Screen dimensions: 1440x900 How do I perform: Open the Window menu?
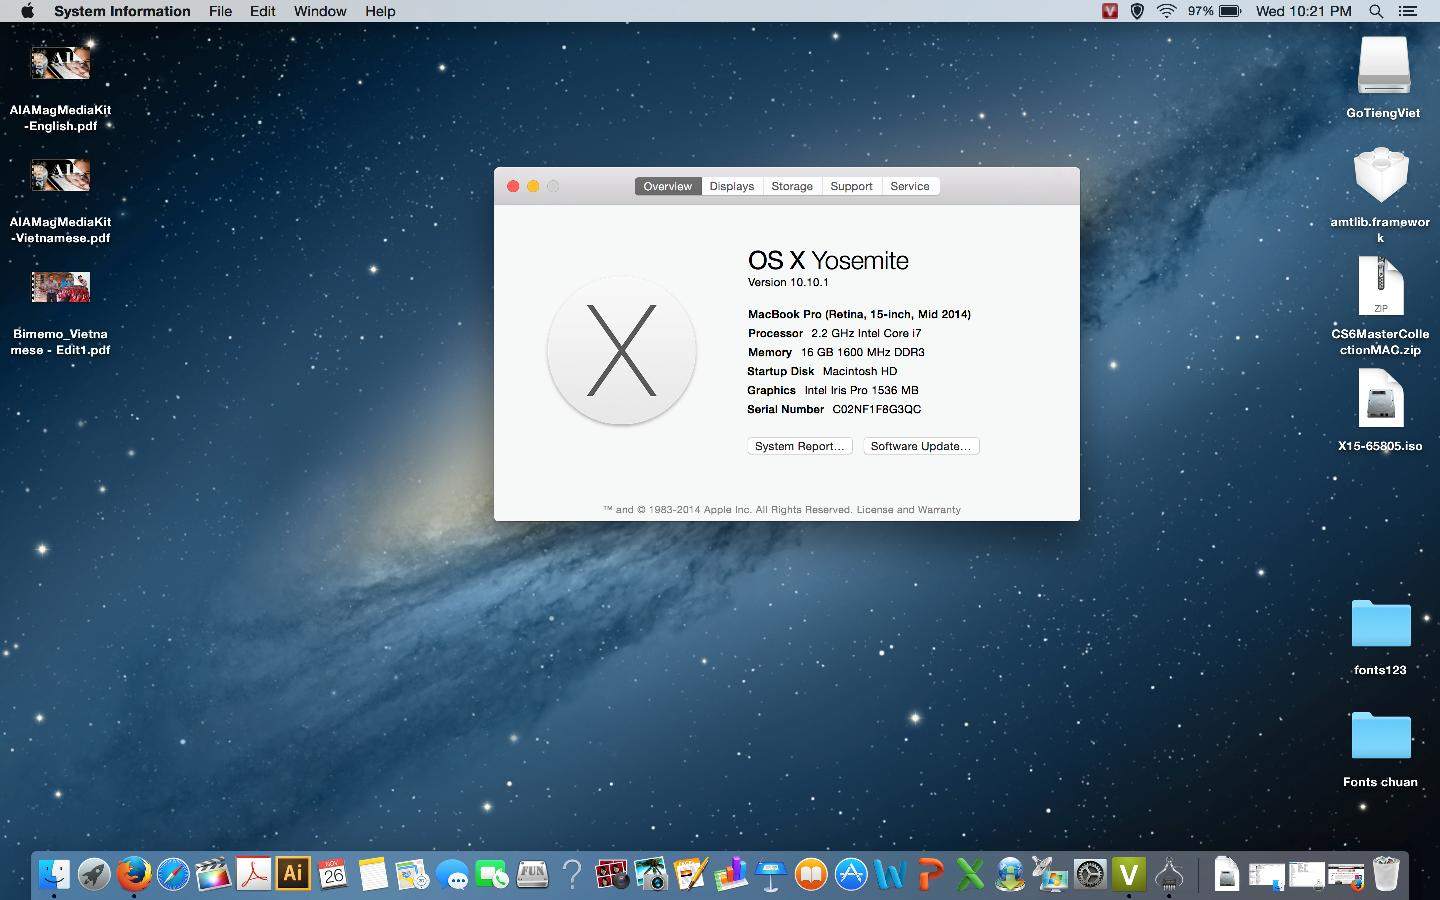pos(320,11)
